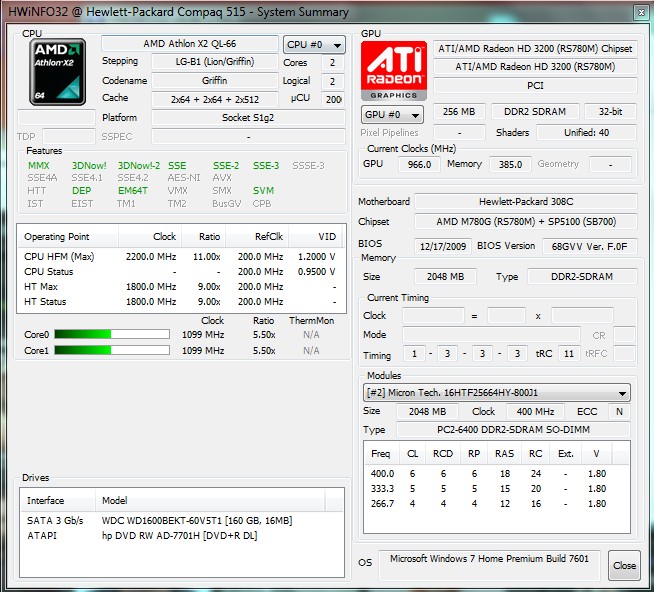Click the GPU chipset name field ending in Chipset
Screen dimensions: 654x592
pos(535,49)
